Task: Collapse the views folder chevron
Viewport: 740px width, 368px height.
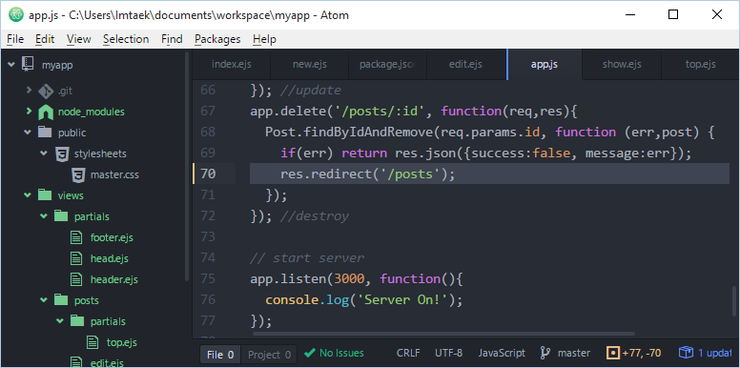Action: click(28, 195)
